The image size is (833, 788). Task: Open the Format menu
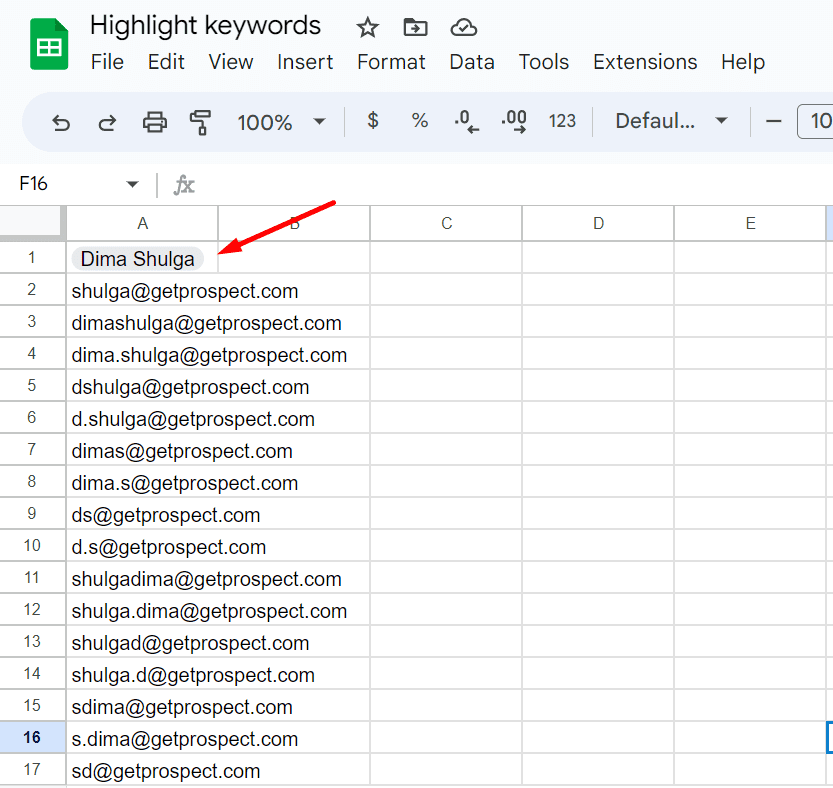click(391, 62)
